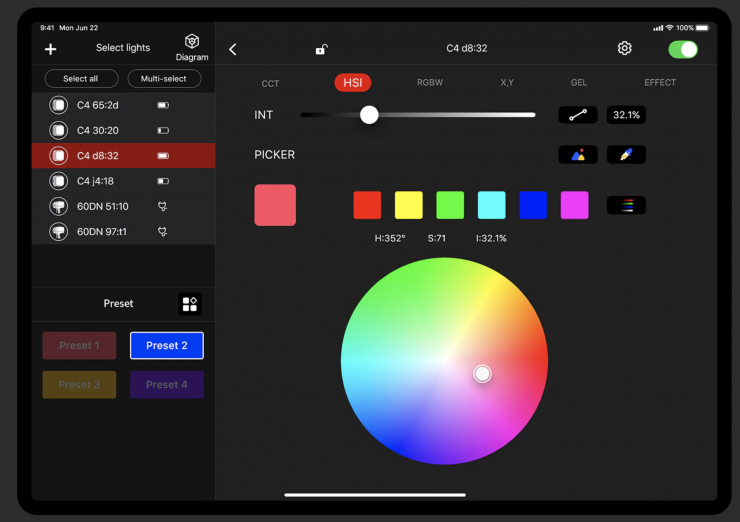Viewport: 740px width, 522px height.
Task: Click the 32.1% intensity value field
Action: [x=626, y=115]
